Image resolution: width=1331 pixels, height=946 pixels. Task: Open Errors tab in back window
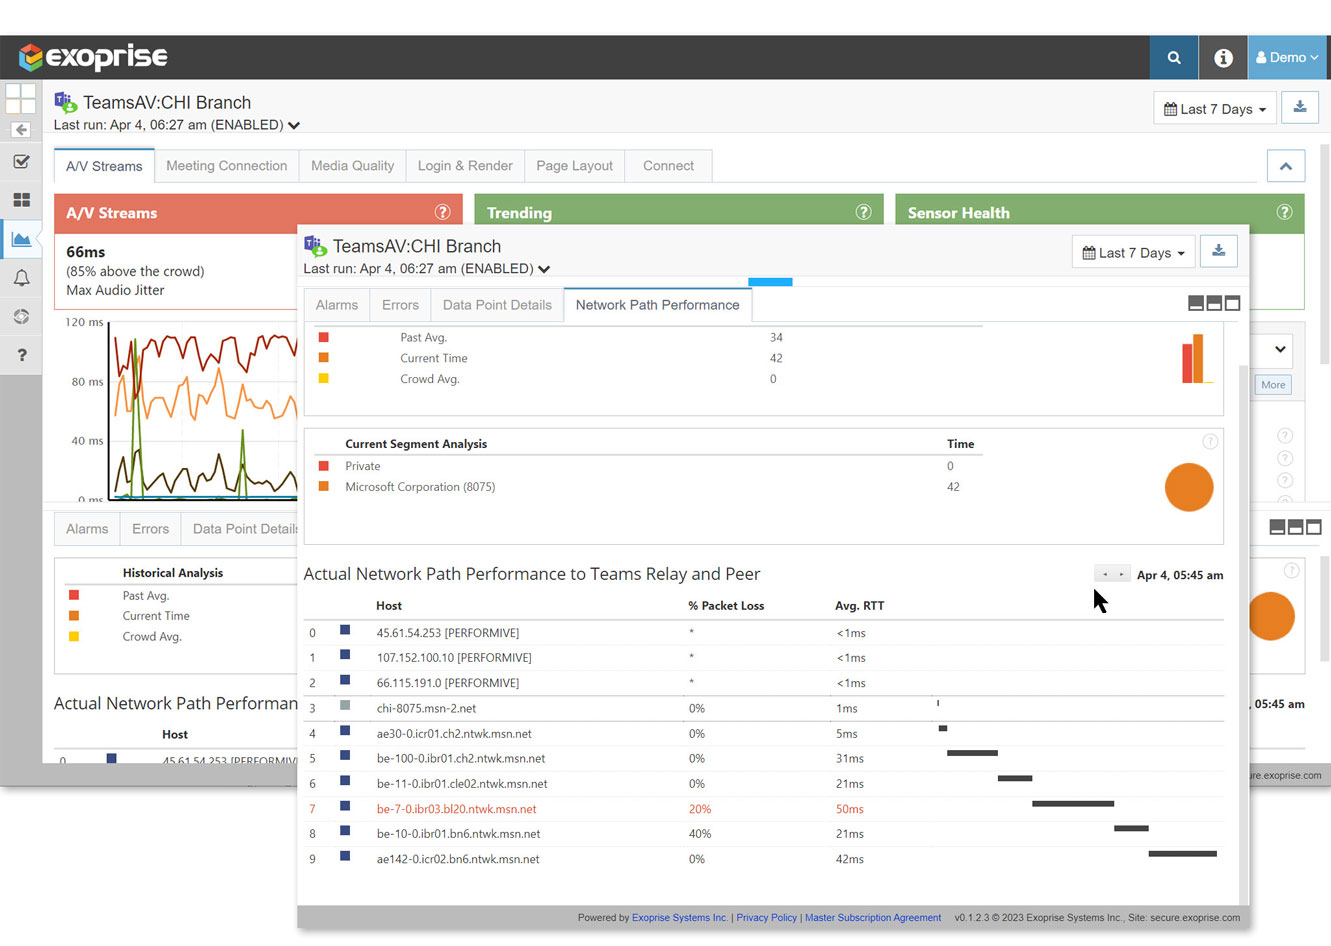click(x=151, y=529)
